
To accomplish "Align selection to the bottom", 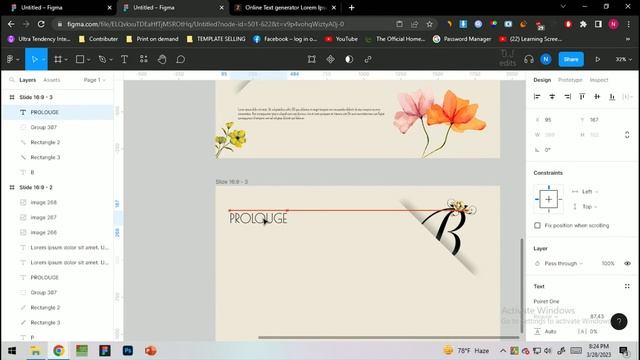I will tap(612, 97).
